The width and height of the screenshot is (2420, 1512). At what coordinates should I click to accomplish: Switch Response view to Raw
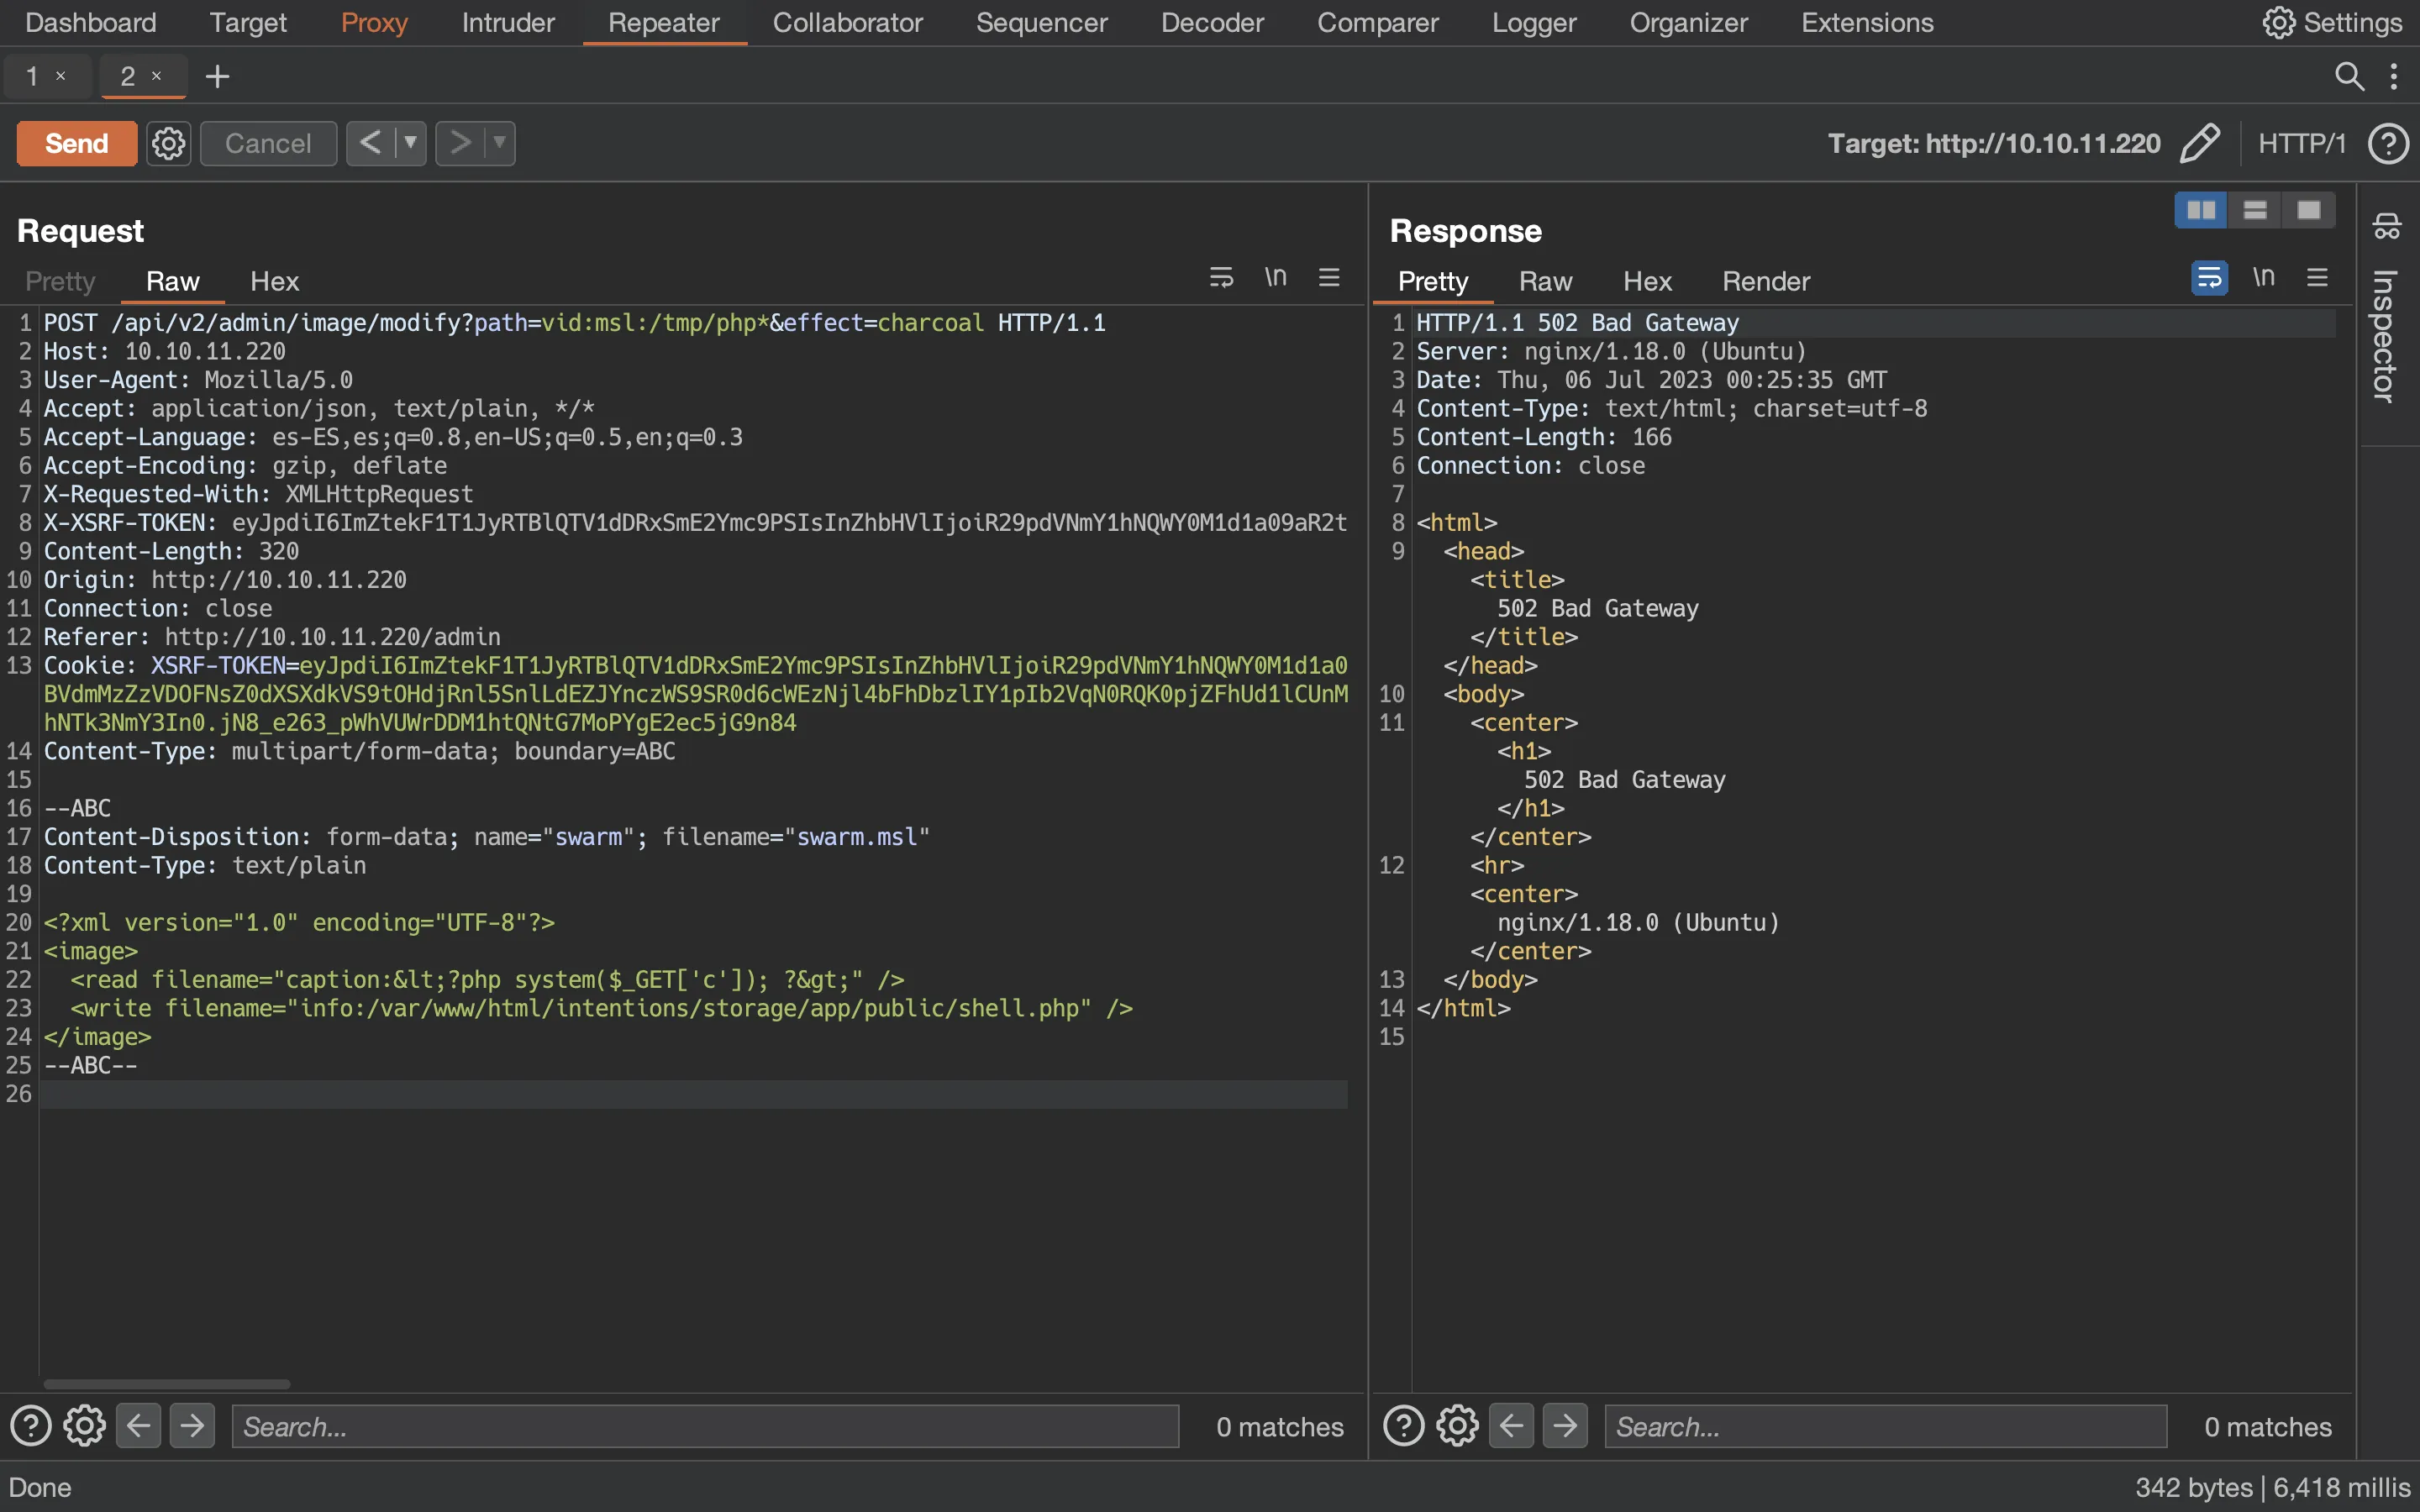point(1545,281)
